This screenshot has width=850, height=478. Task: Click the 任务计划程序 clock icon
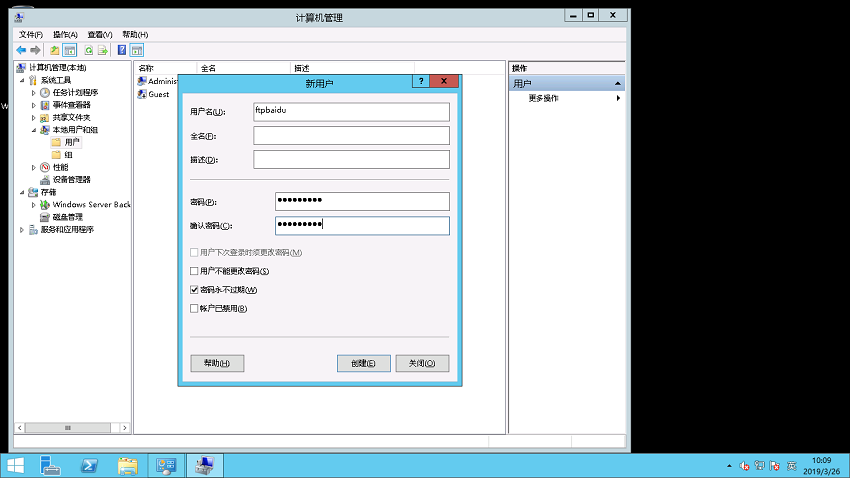(45, 93)
